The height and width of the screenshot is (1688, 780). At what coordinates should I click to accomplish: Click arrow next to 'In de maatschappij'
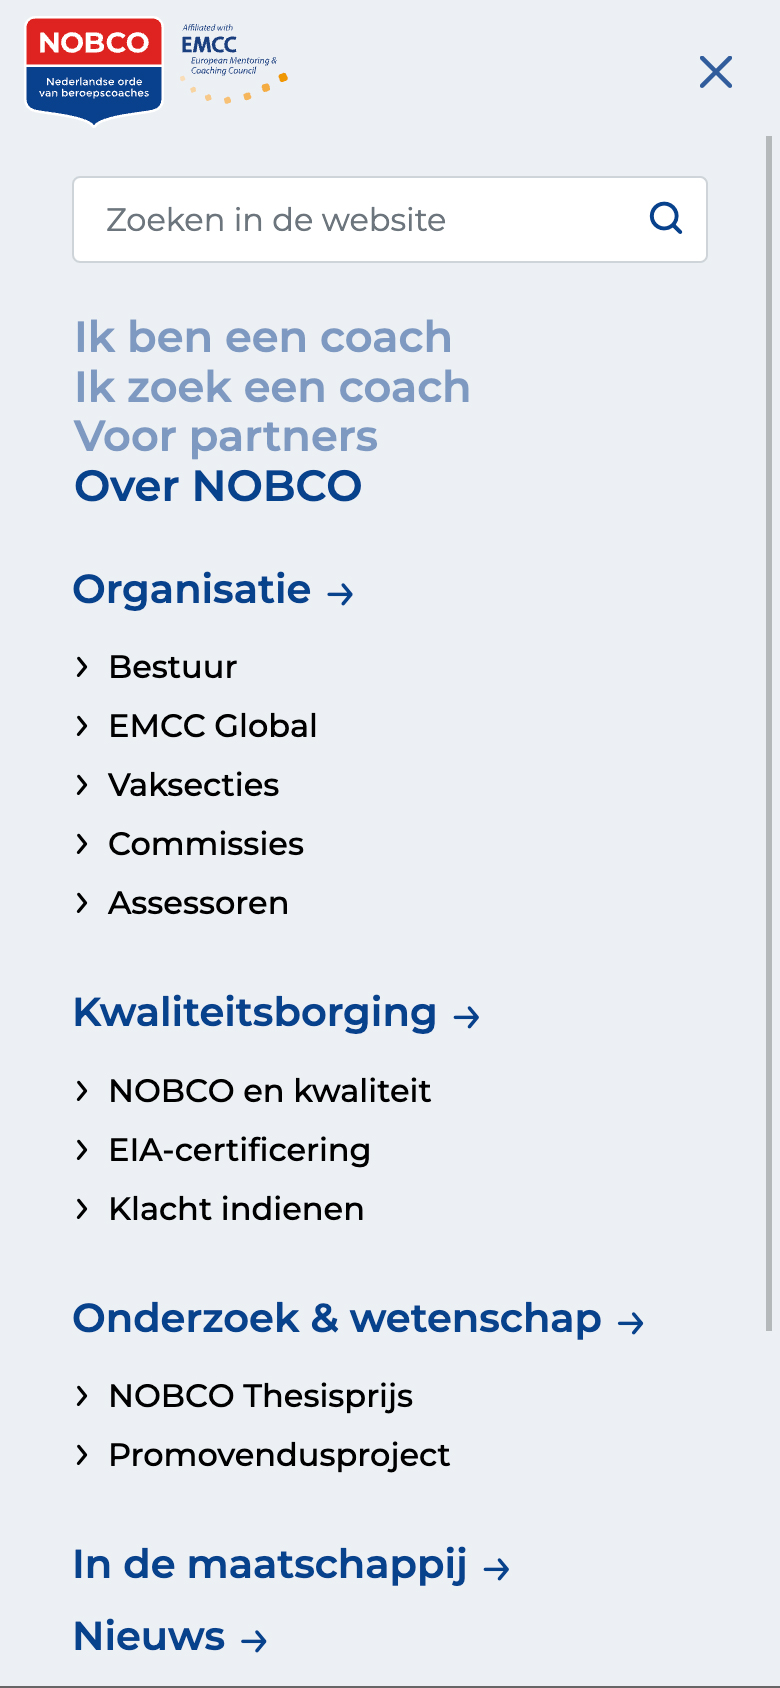point(497,1569)
